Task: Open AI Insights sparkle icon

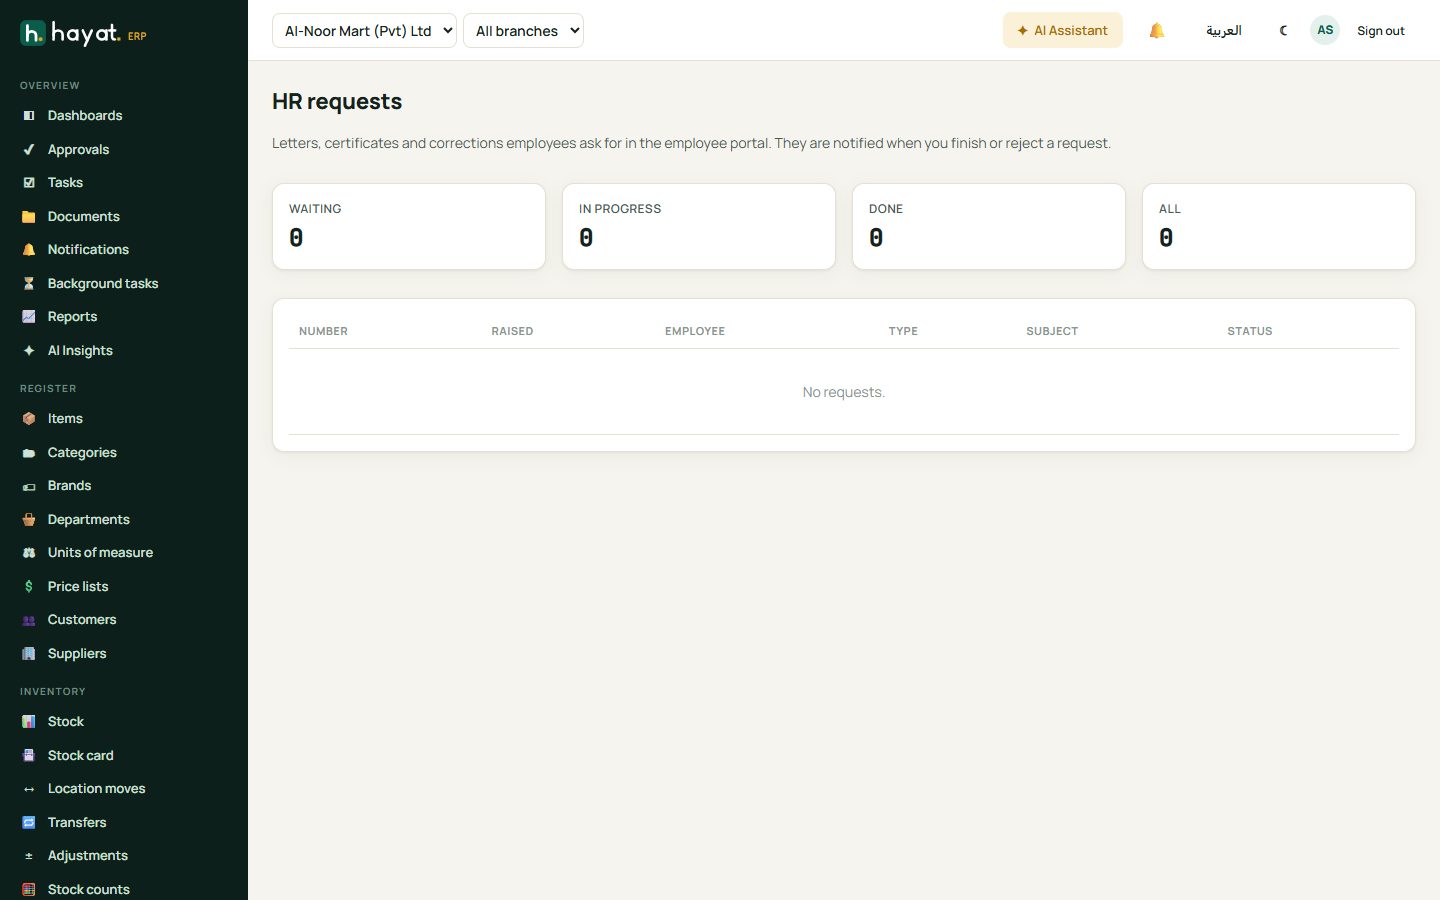Action: [29, 351]
